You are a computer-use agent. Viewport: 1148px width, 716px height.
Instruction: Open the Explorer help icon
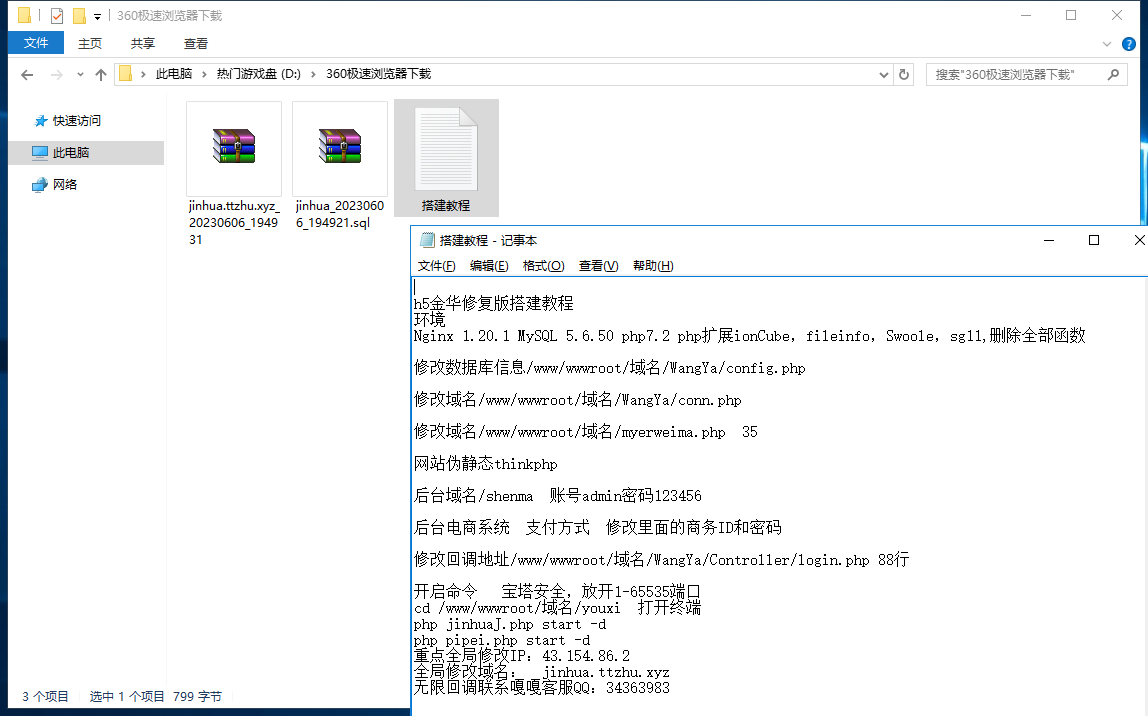[1129, 44]
